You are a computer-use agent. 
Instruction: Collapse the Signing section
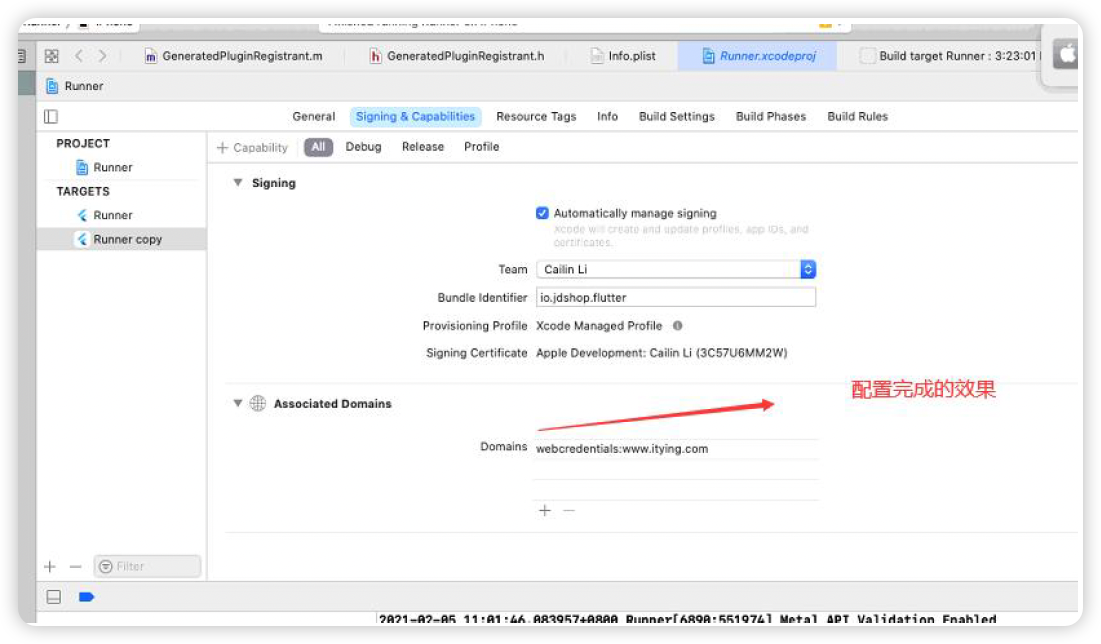238,183
